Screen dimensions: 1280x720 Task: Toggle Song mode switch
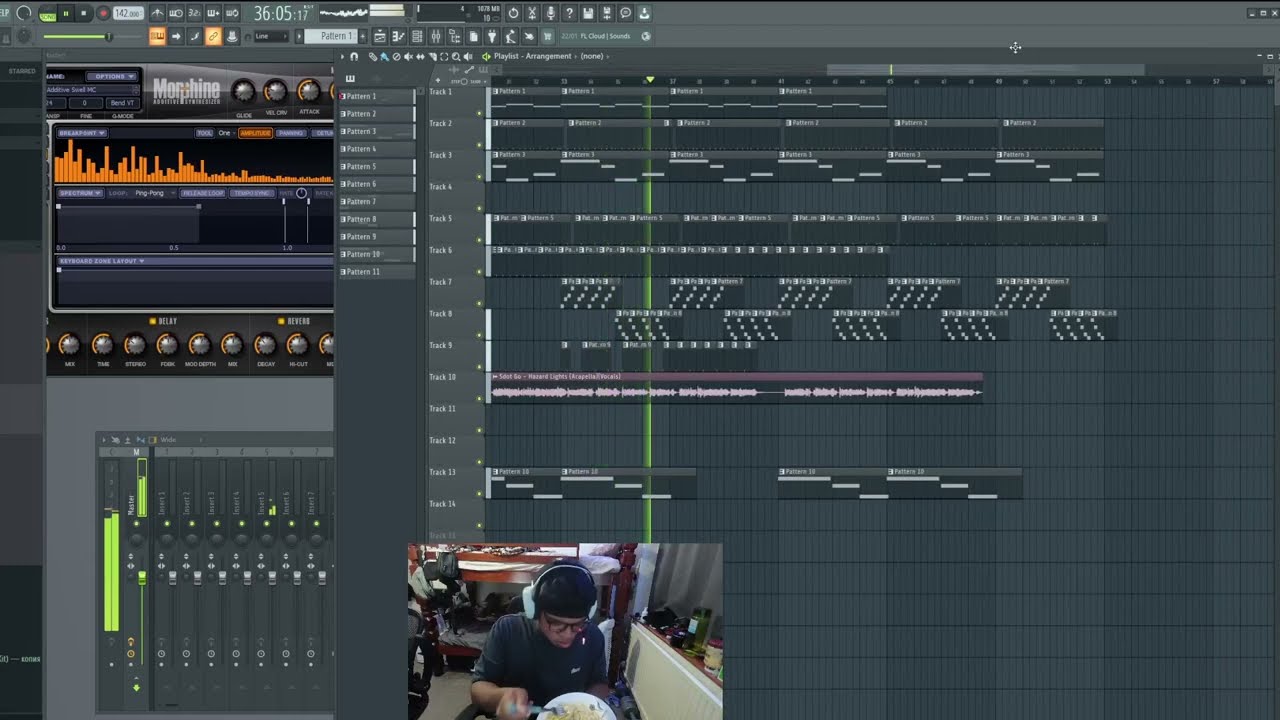click(x=46, y=14)
